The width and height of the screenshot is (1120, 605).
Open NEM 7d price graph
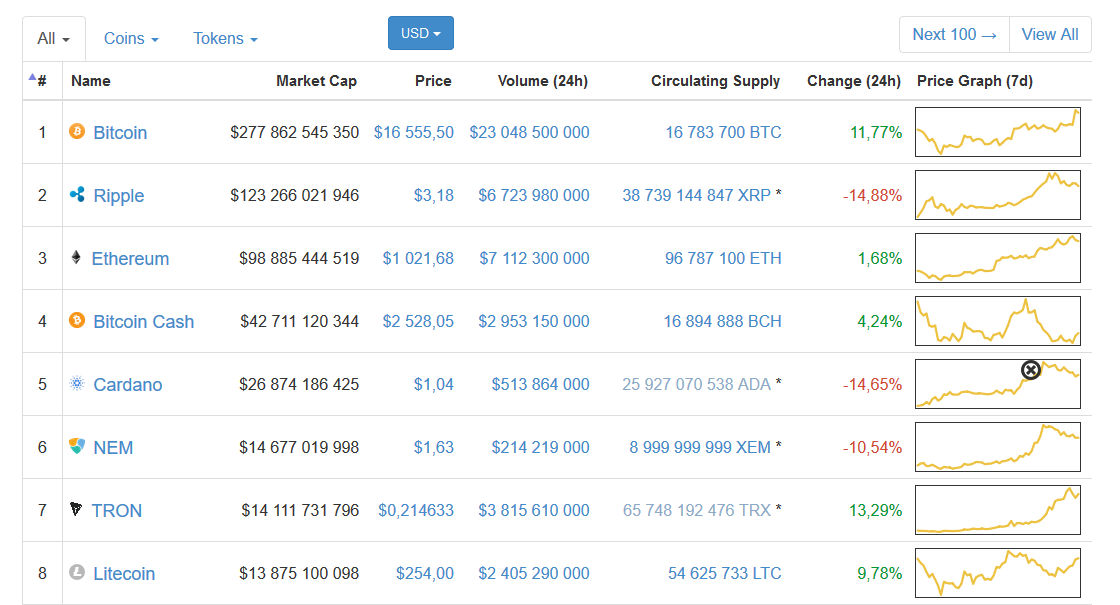click(x=998, y=447)
